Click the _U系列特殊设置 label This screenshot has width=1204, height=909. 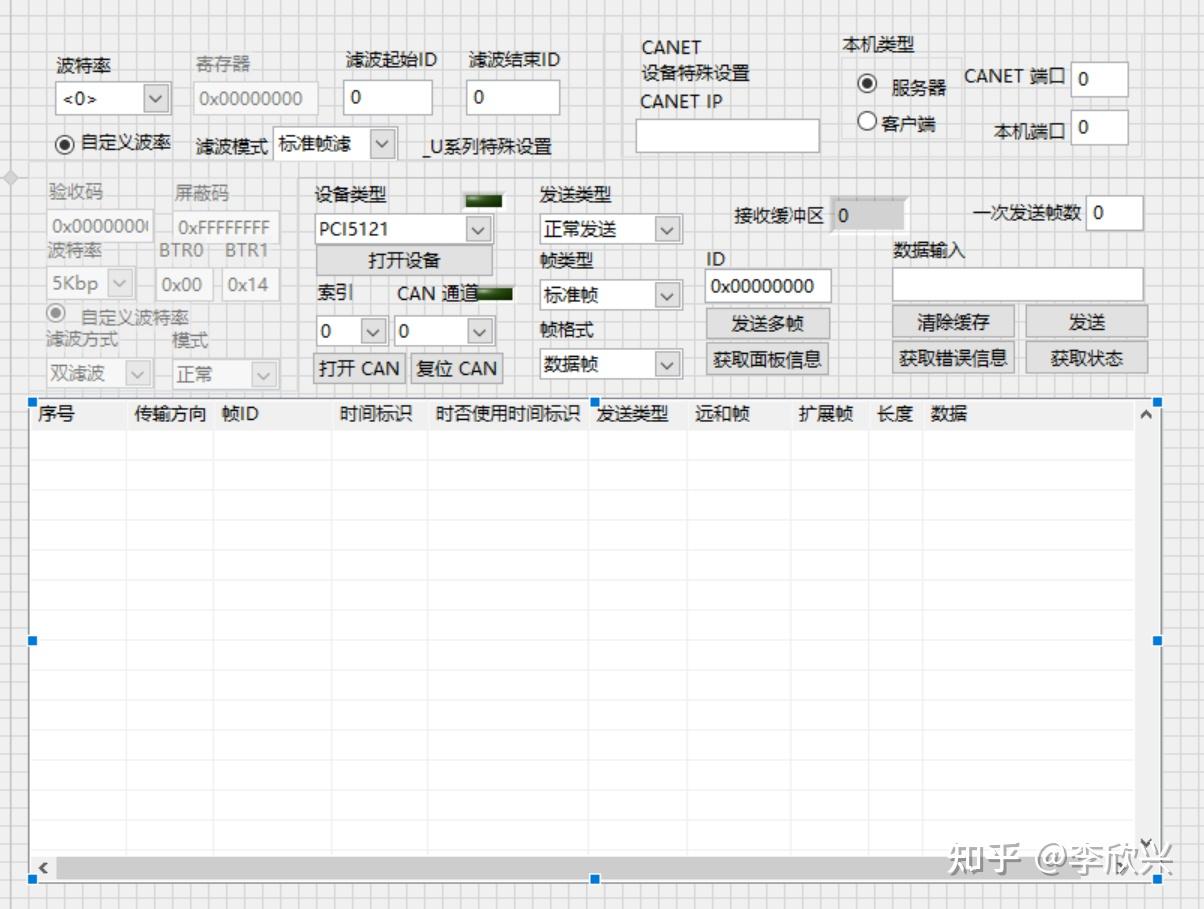click(x=487, y=147)
